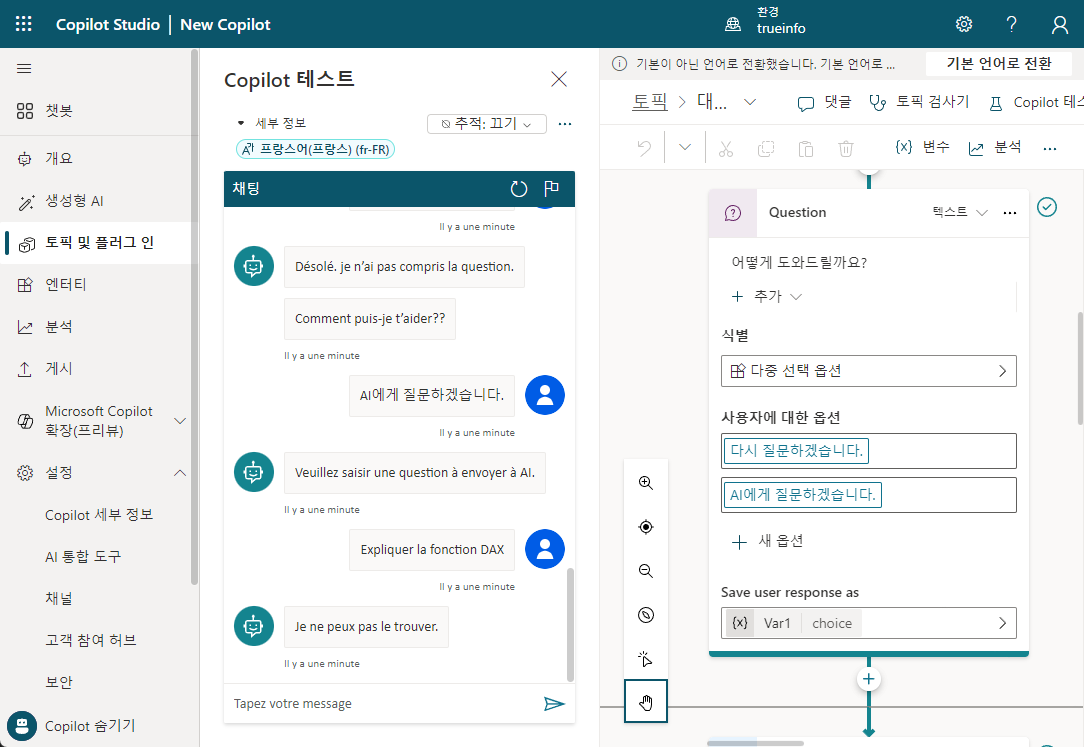Close the Copilot test panel
1084x747 pixels.
[559, 79]
